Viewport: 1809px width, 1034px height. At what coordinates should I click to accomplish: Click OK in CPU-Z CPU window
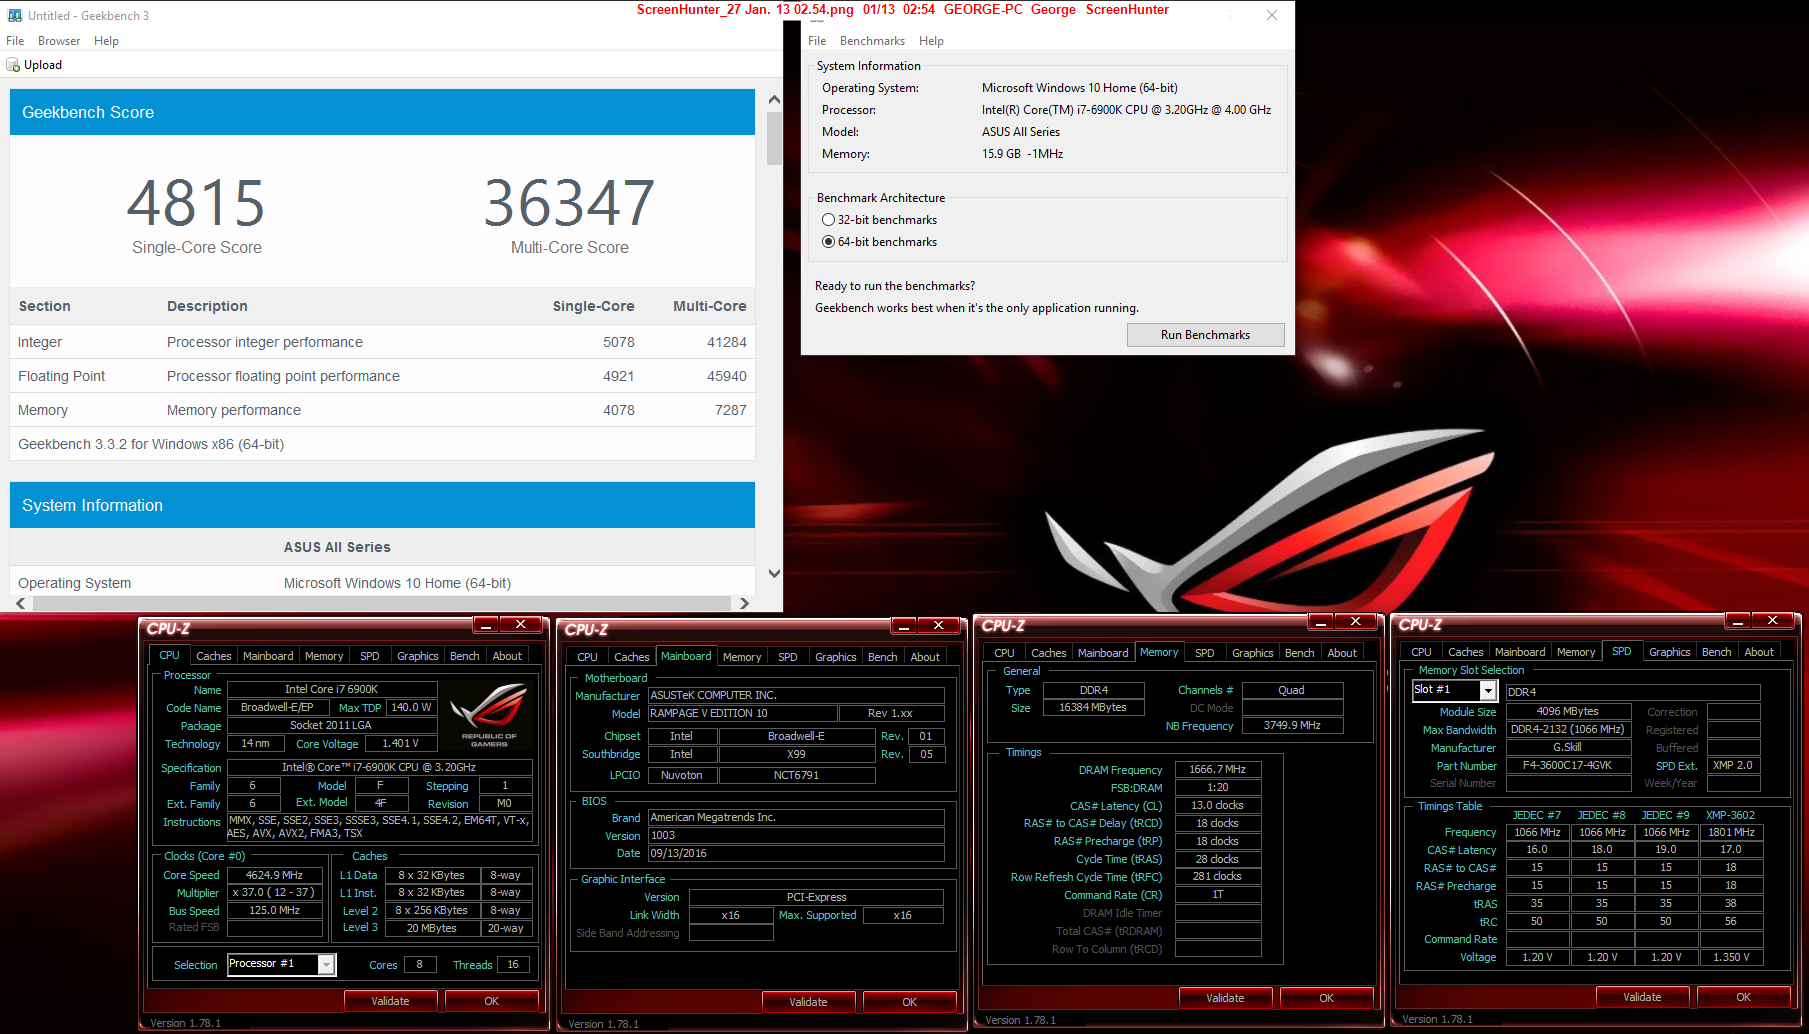point(491,1001)
